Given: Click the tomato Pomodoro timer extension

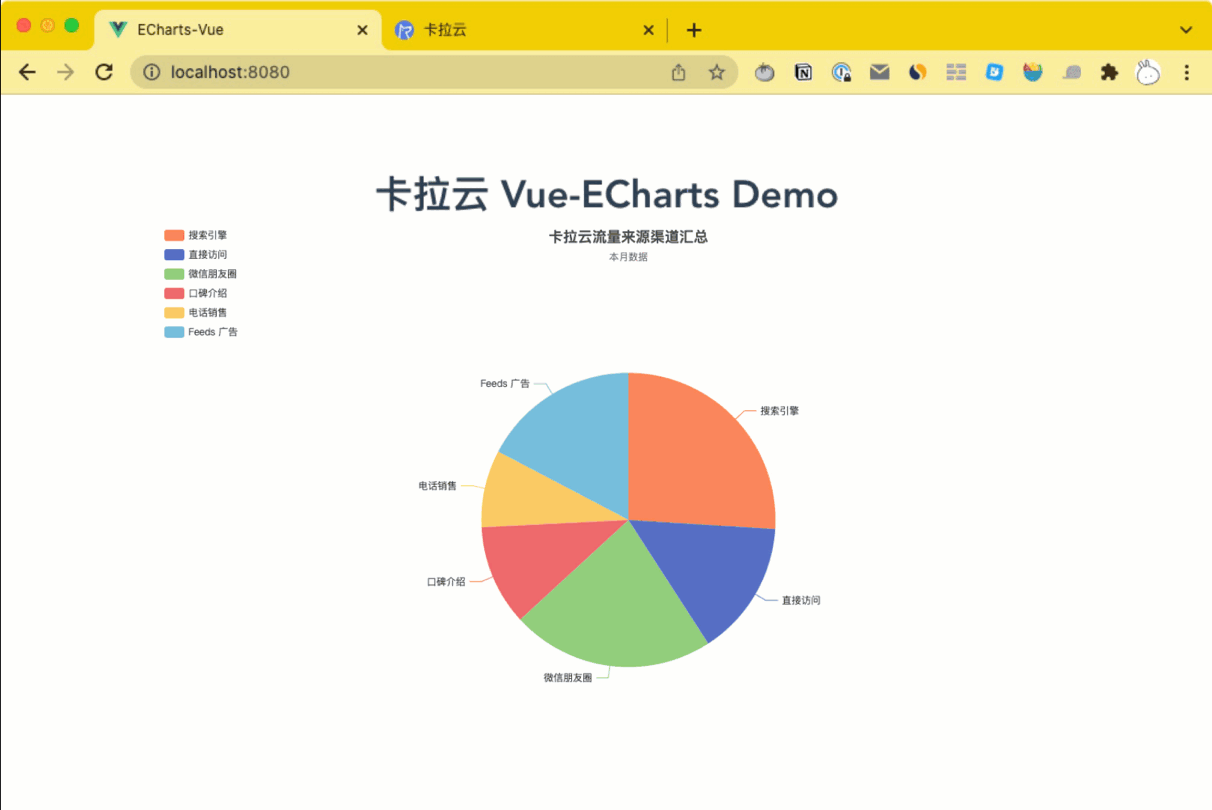Looking at the screenshot, I should tap(764, 71).
